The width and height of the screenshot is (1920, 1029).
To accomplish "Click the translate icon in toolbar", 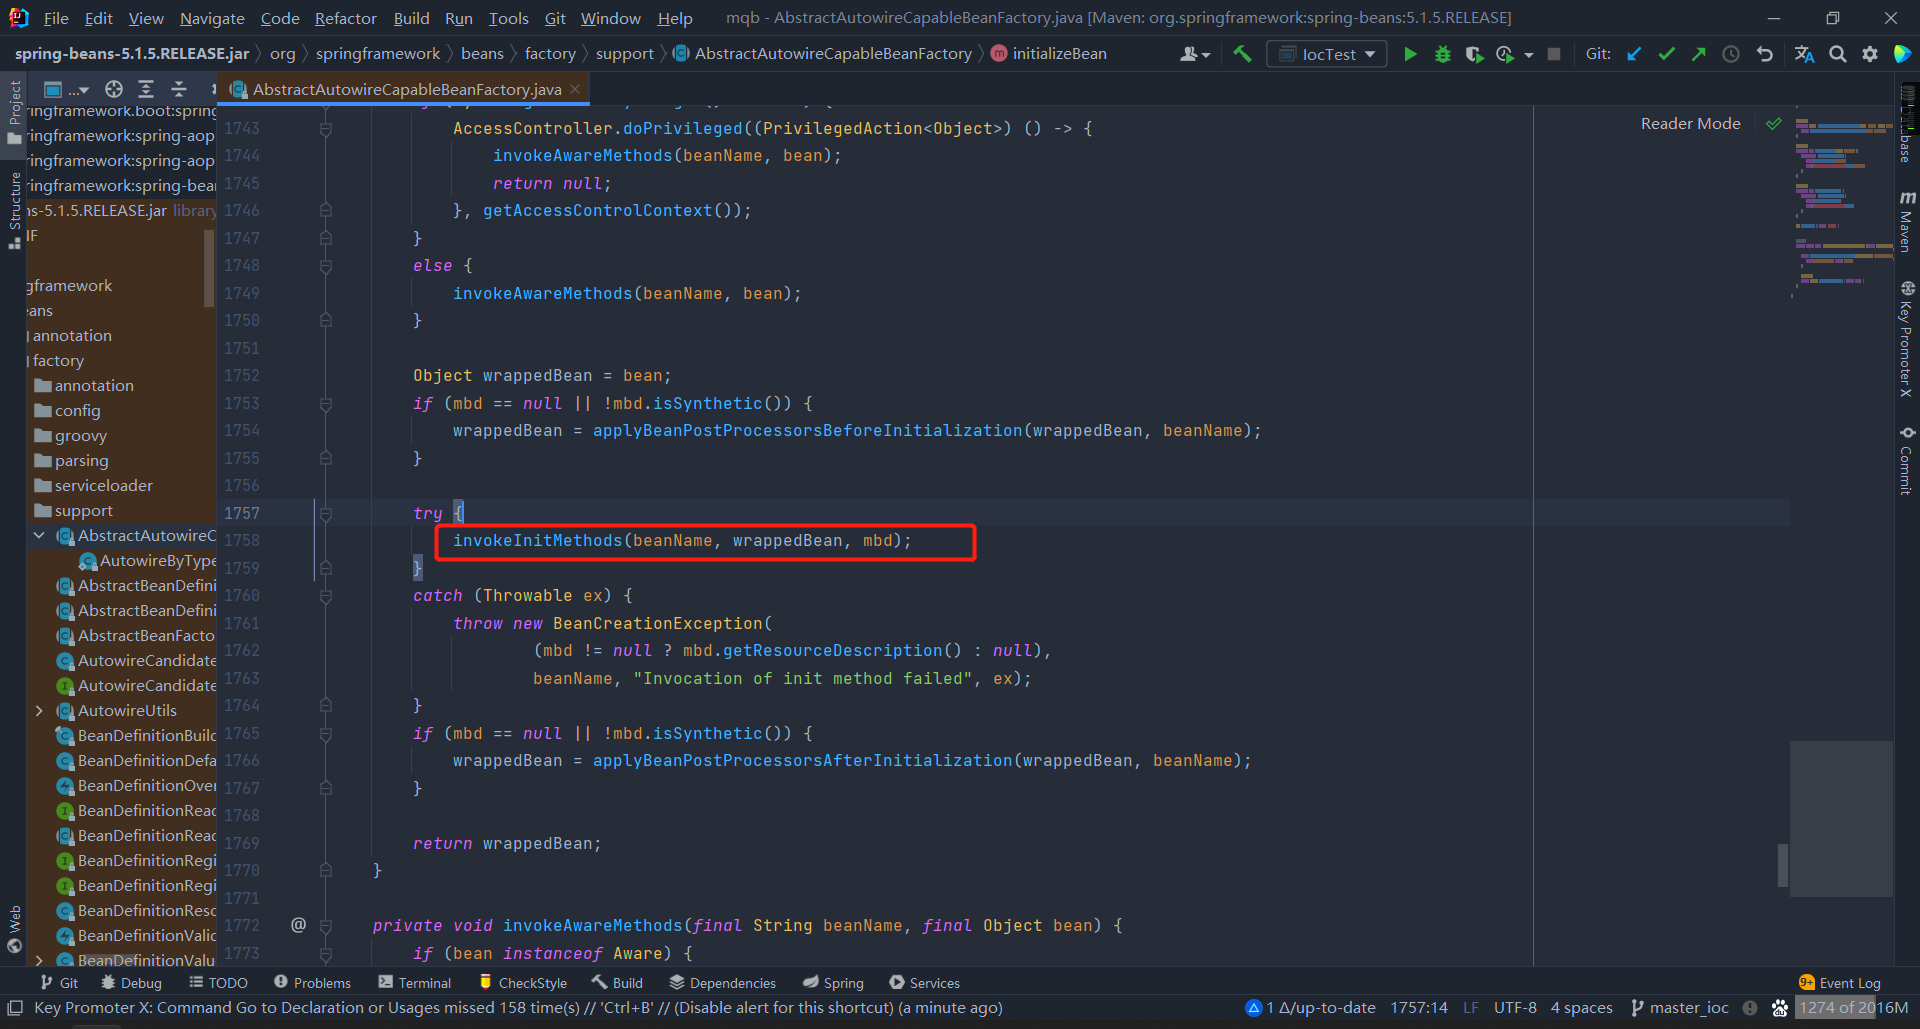I will (1804, 54).
